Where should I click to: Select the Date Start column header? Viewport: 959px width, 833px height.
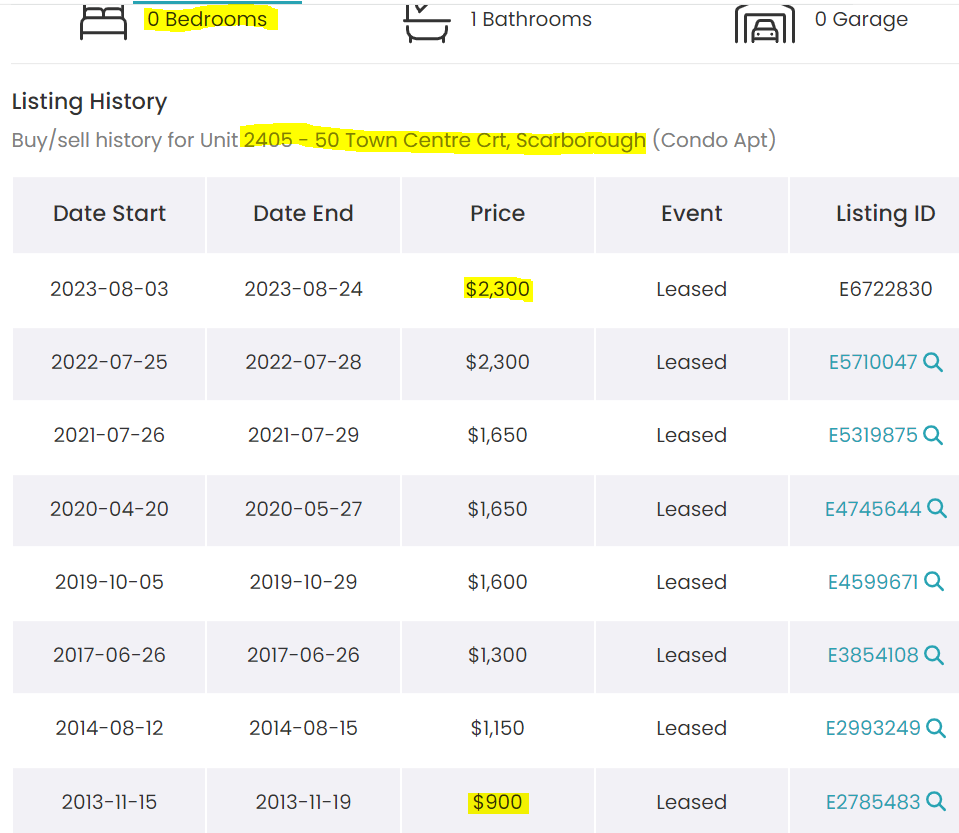(x=109, y=213)
